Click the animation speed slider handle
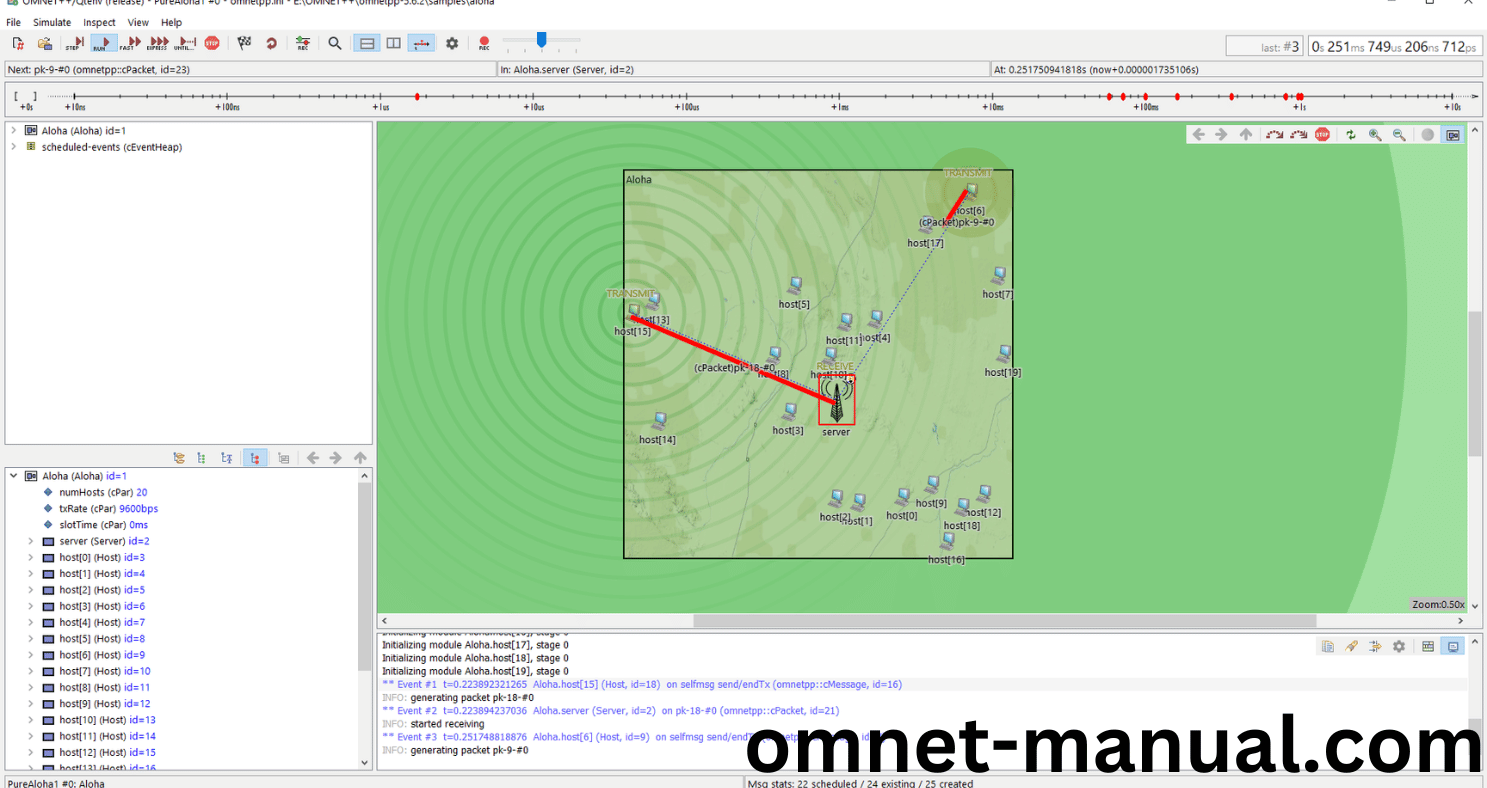 tap(541, 40)
